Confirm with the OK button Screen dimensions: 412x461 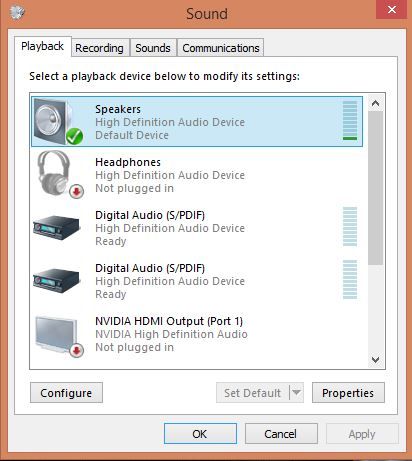(x=200, y=434)
